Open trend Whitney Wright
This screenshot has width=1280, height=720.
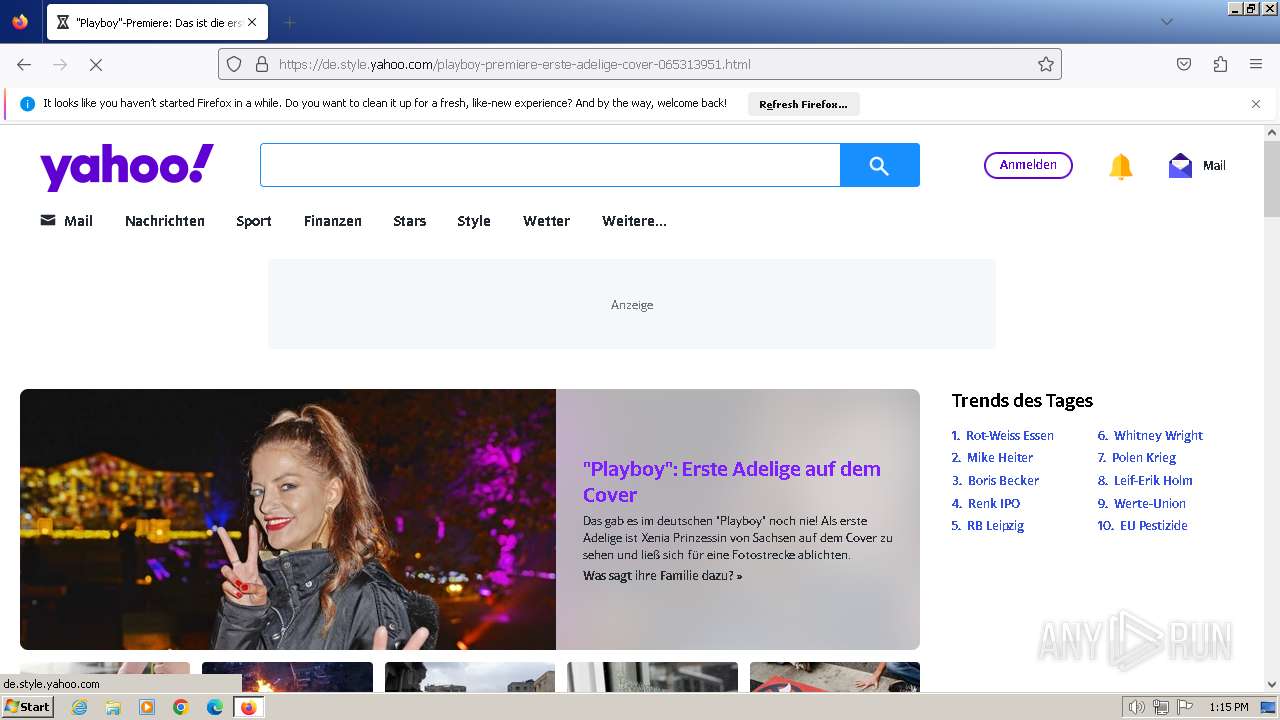coord(1158,435)
